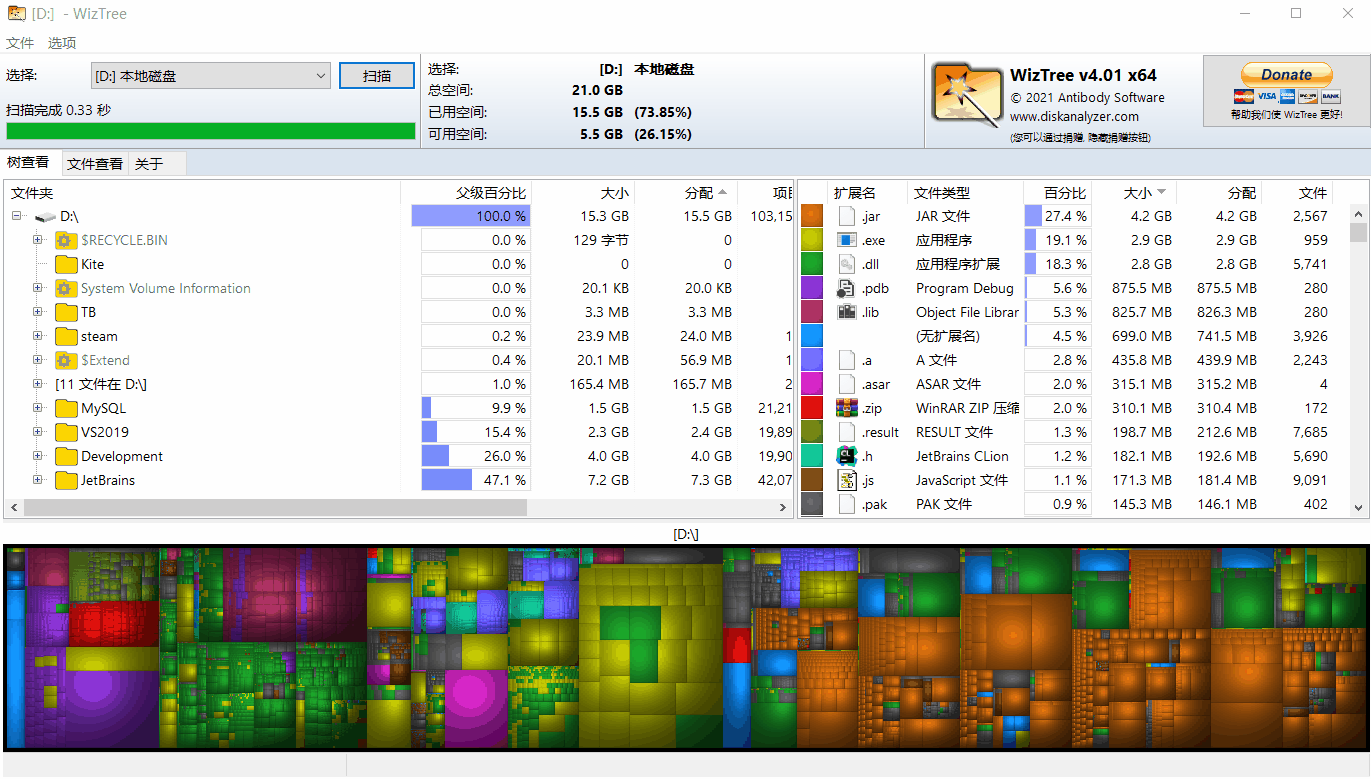Click the $RECYCLE.BIN folder gear icon
The height and width of the screenshot is (779, 1371).
66,240
